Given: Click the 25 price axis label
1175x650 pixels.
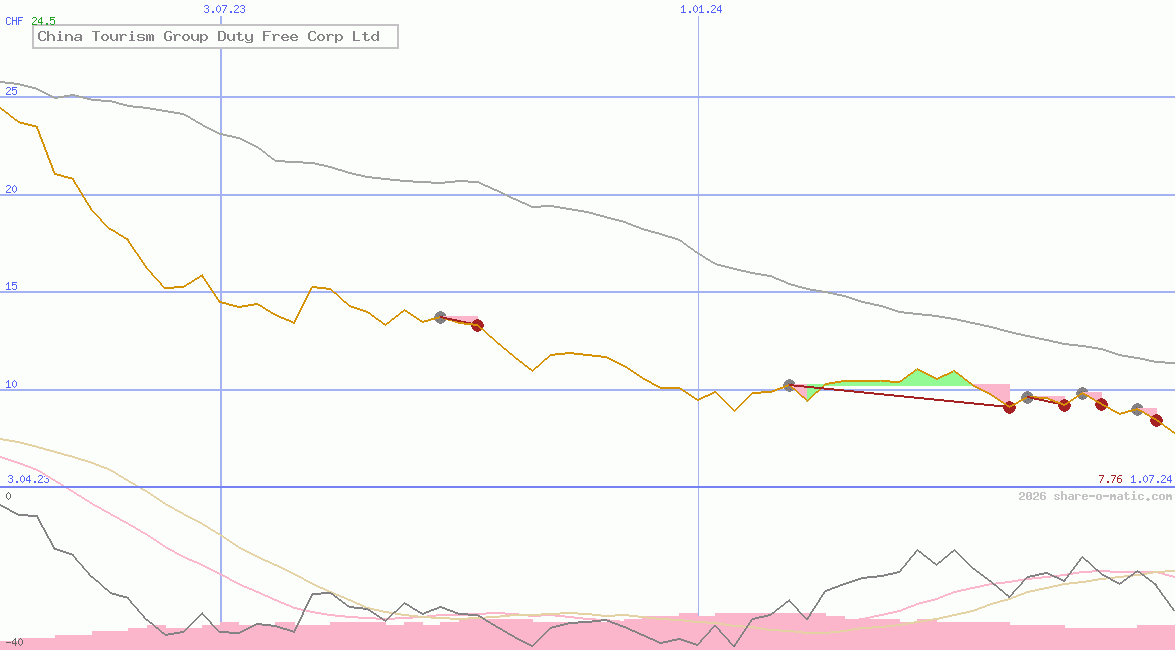Looking at the screenshot, I should [12, 91].
